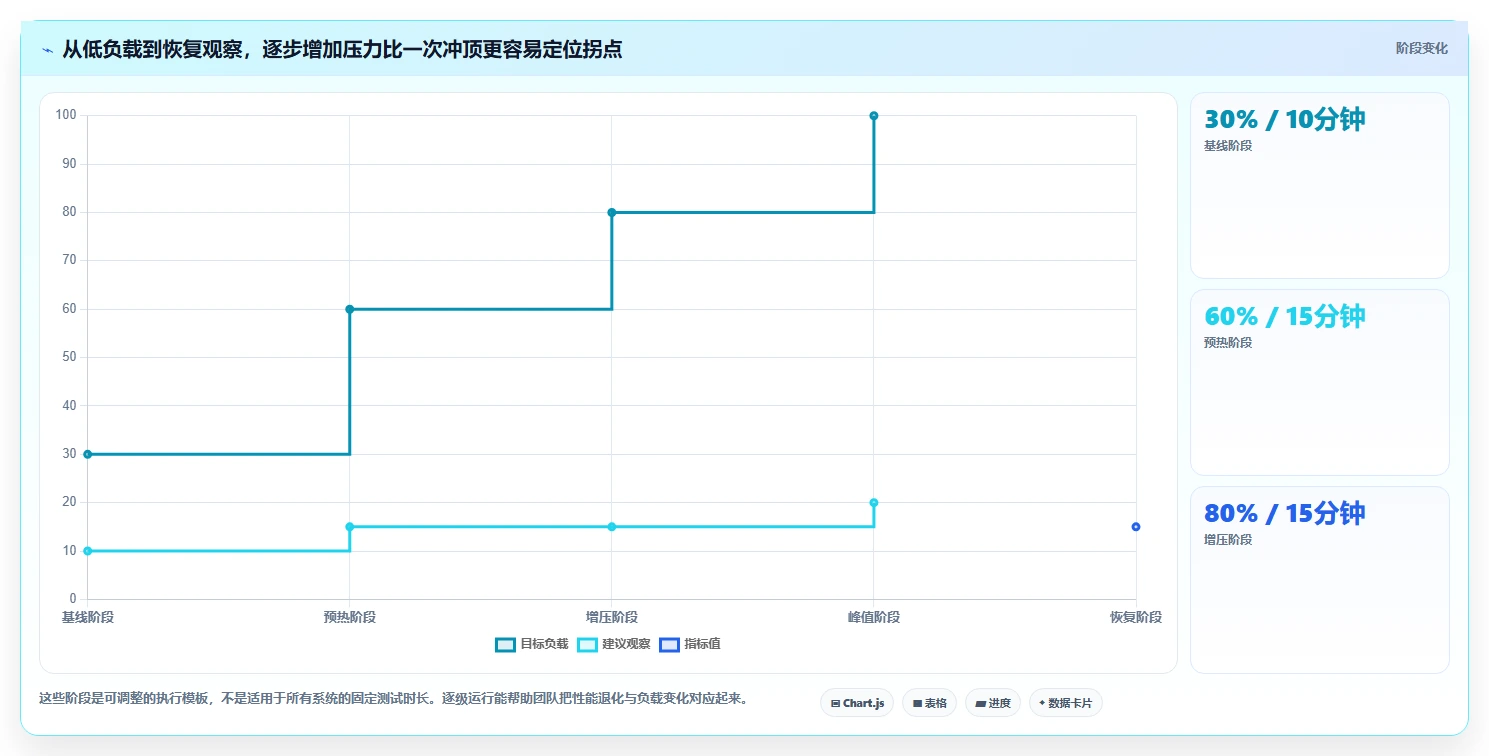This screenshot has height=756, width=1489.
Task: Open the 30% / 10分钟 baseline card
Action: pyautogui.click(x=1319, y=185)
